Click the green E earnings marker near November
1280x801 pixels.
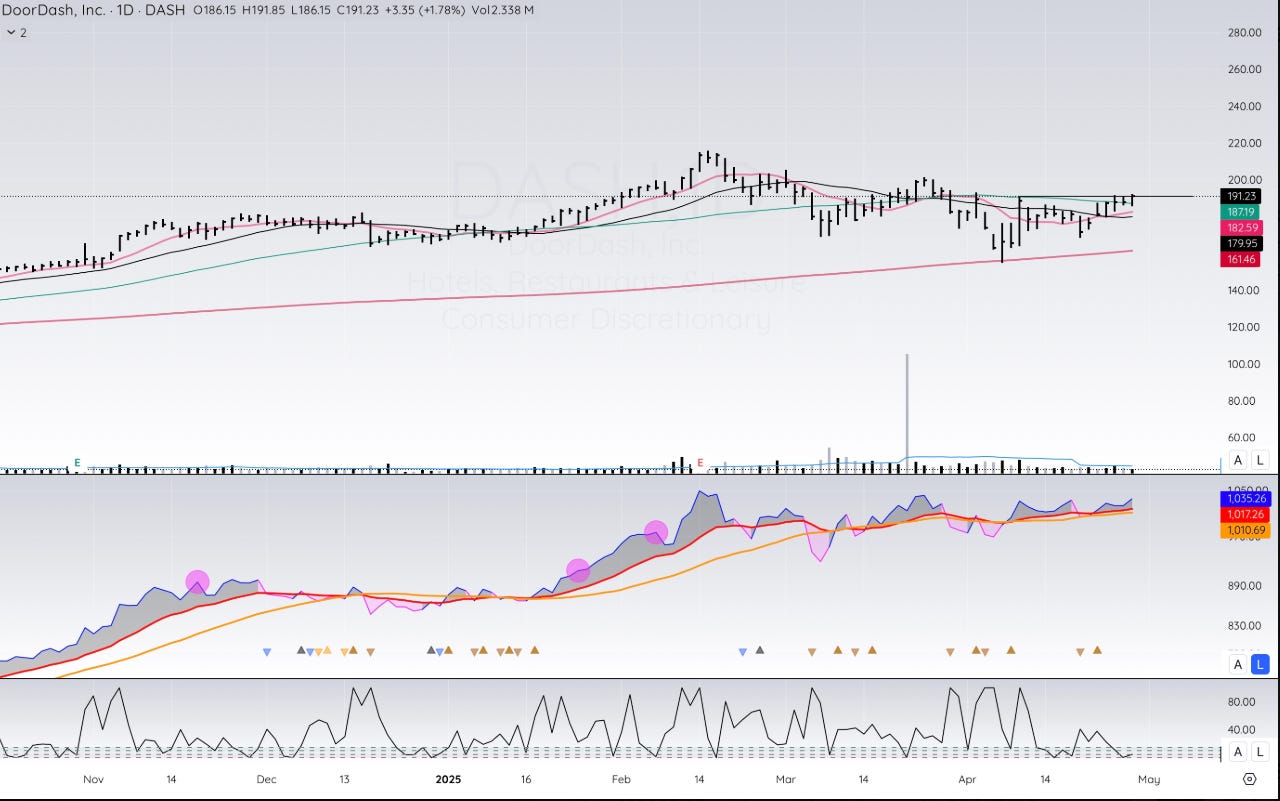point(76,462)
